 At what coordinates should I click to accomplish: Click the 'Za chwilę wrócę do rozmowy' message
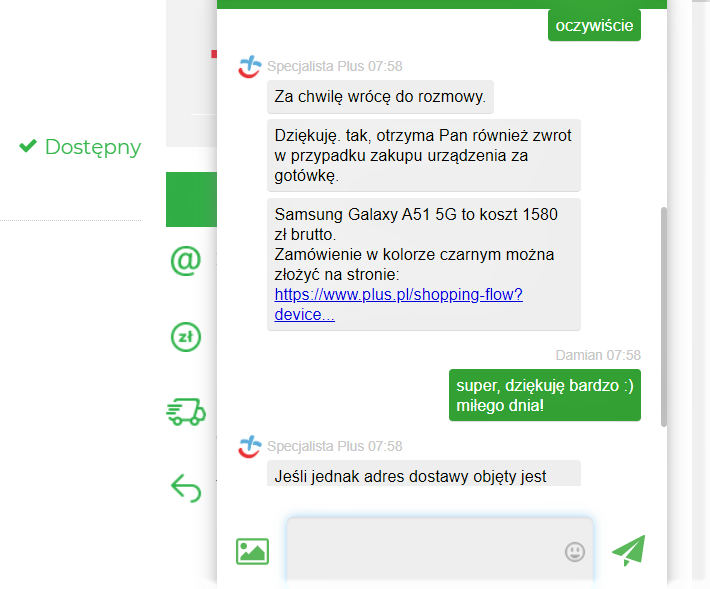coord(380,97)
